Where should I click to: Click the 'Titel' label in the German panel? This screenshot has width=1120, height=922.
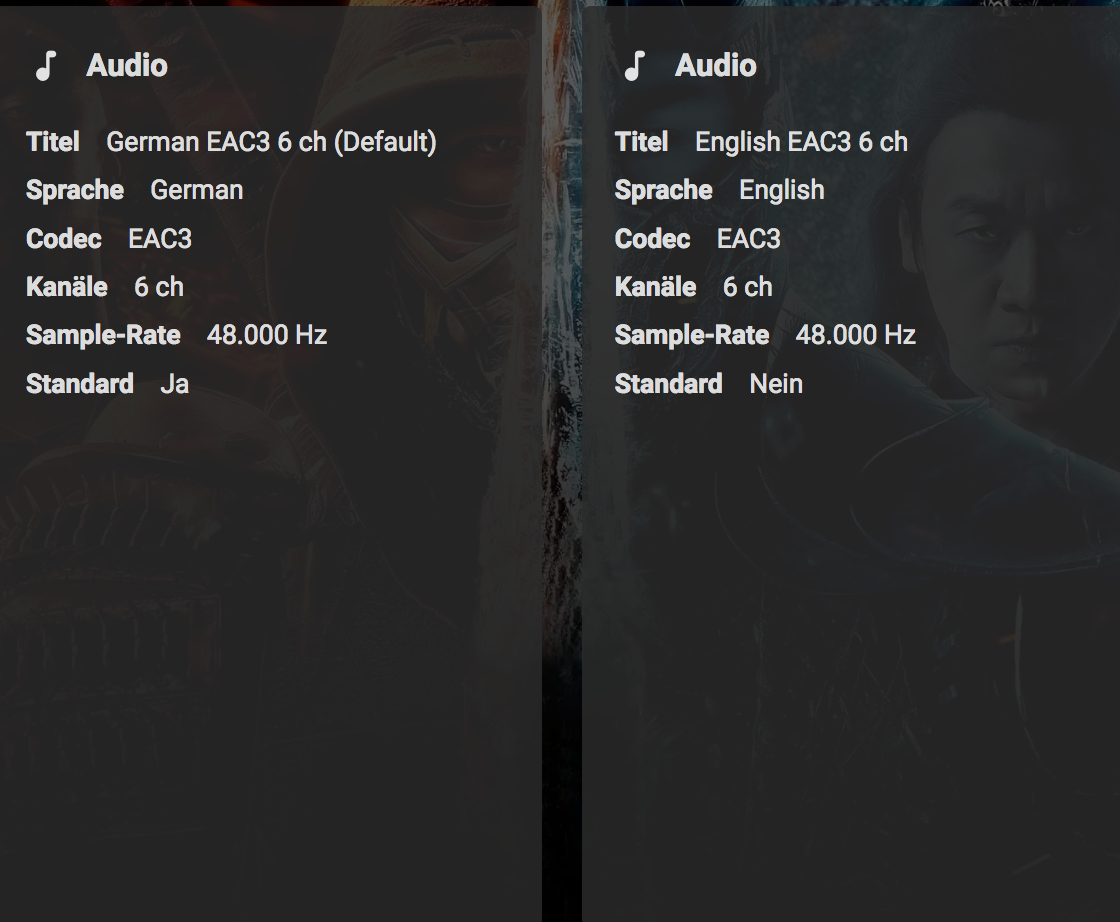[53, 142]
